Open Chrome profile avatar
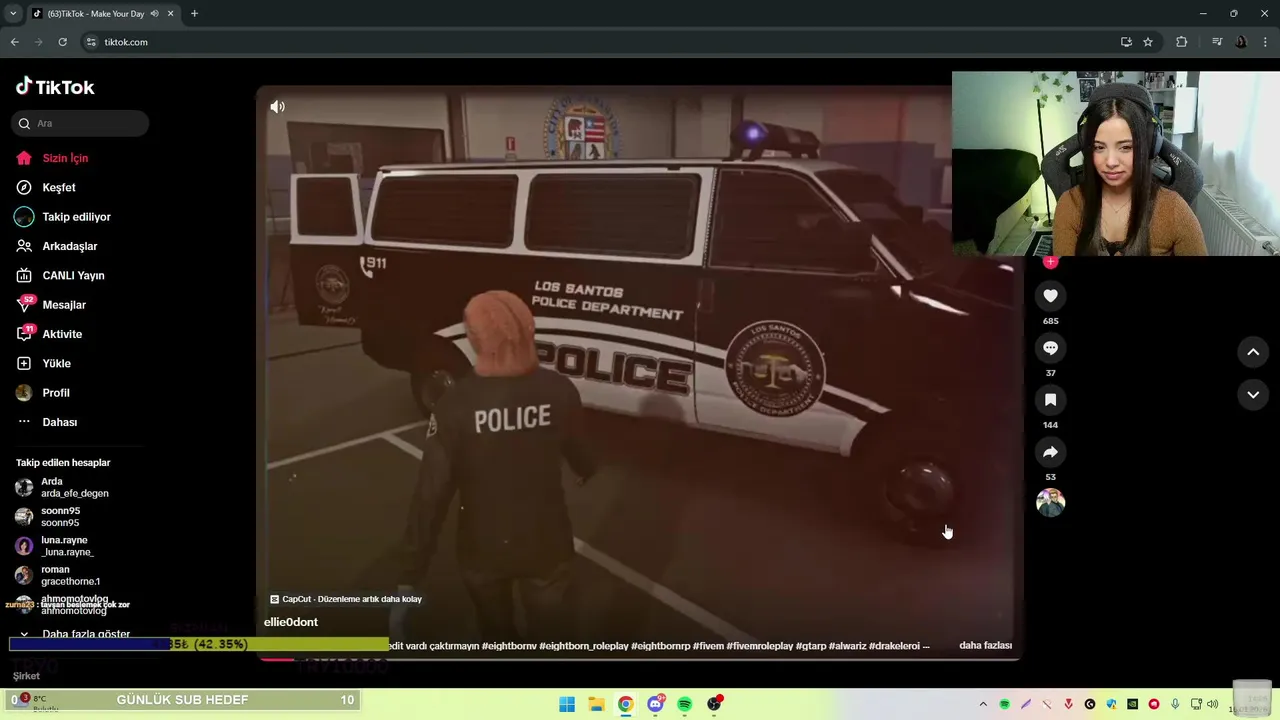This screenshot has width=1280, height=720. pyautogui.click(x=1241, y=42)
